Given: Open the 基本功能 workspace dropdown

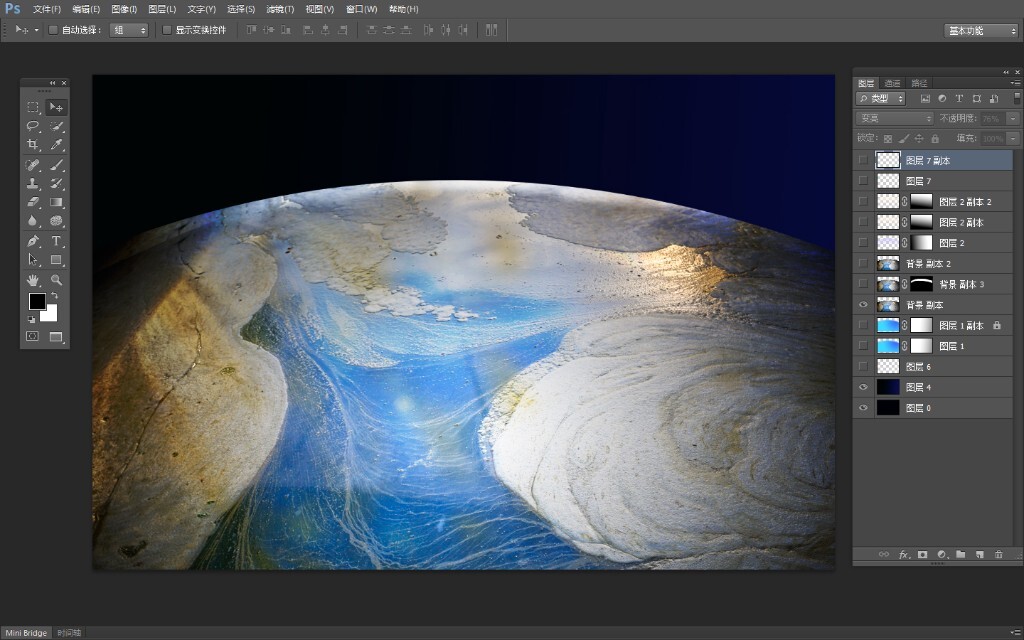Looking at the screenshot, I should coord(981,31).
